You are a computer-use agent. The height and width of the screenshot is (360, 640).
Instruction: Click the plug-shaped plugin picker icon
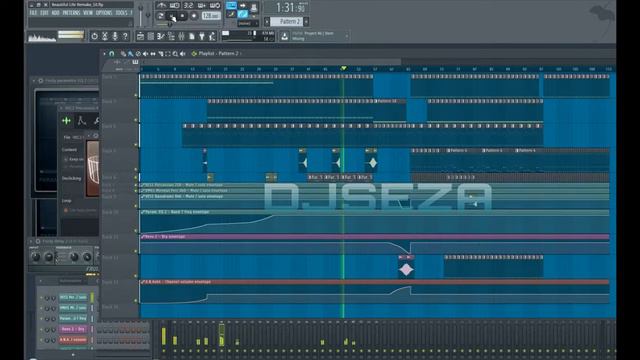(x=202, y=37)
